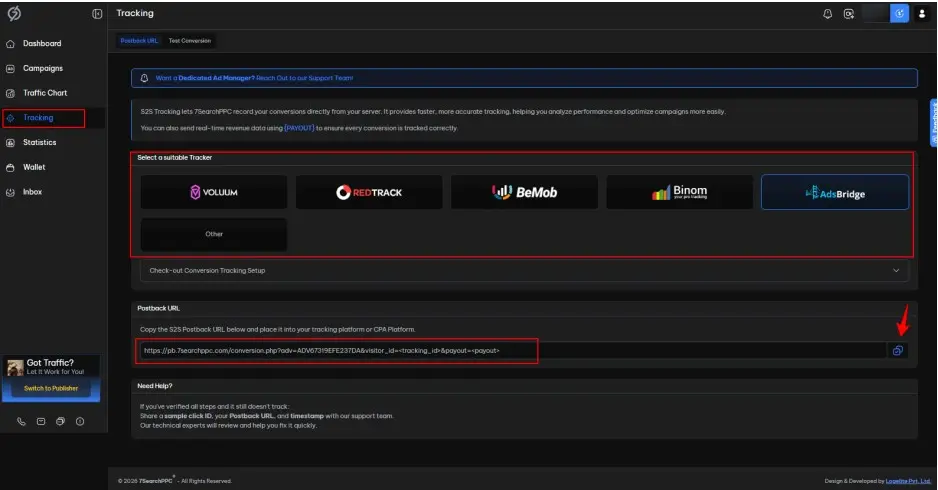The image size is (938, 490).
Task: Copy the postback URL with copy icon
Action: (897, 351)
